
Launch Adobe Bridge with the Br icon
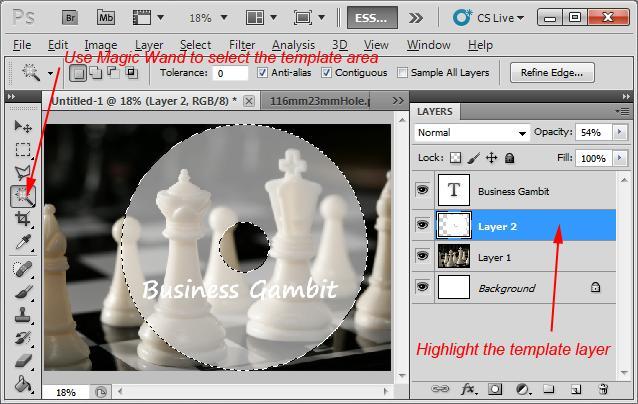pyautogui.click(x=70, y=18)
